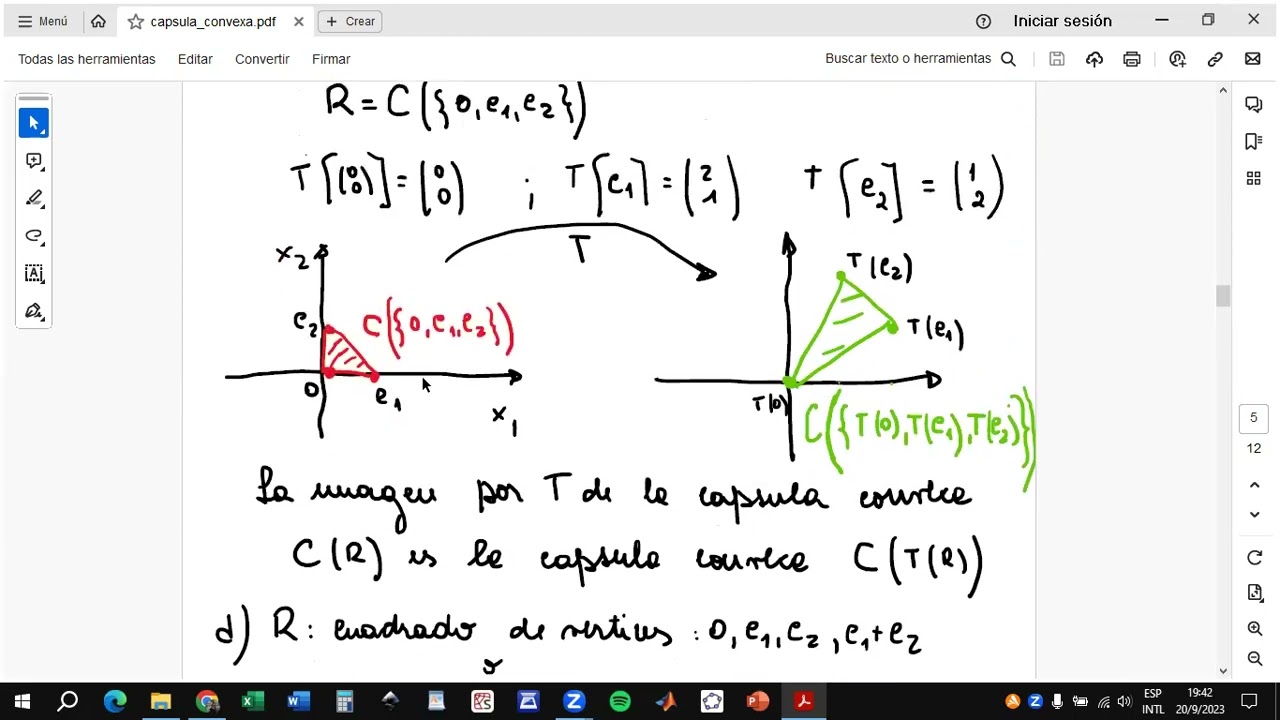Print the document with printer icon
1280x720 pixels.
(x=1132, y=59)
